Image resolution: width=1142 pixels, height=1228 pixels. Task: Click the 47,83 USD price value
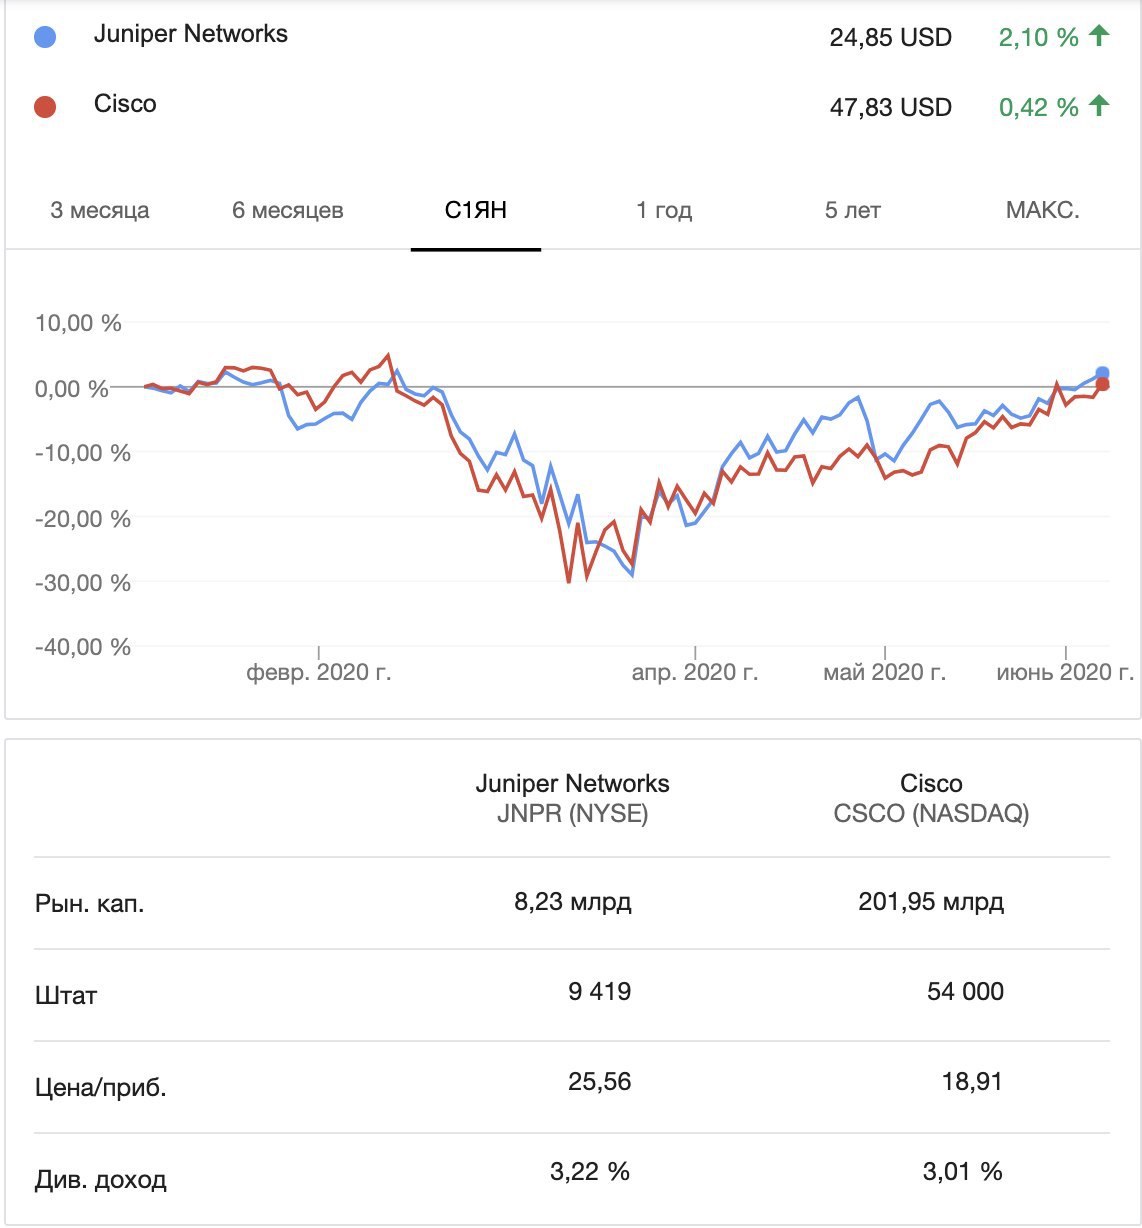[891, 108]
